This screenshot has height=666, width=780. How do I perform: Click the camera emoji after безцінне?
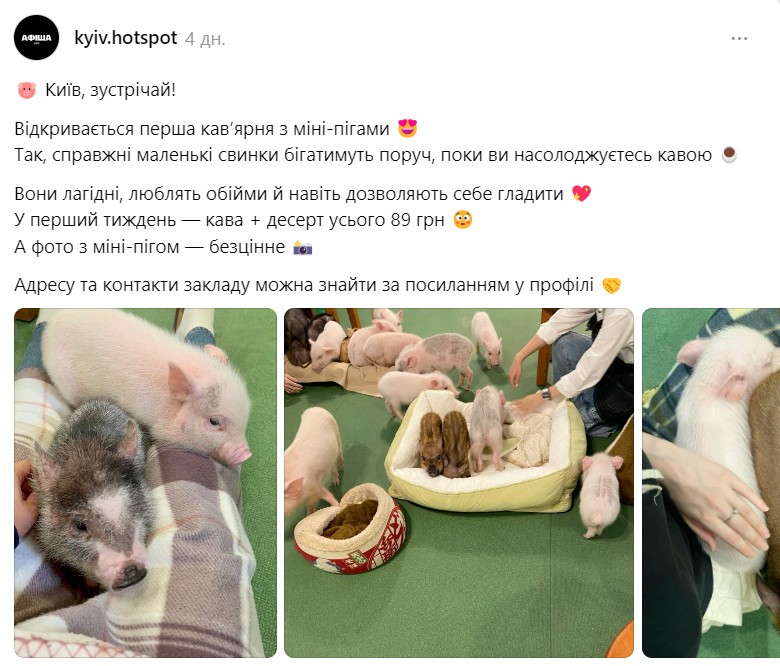click(x=302, y=247)
